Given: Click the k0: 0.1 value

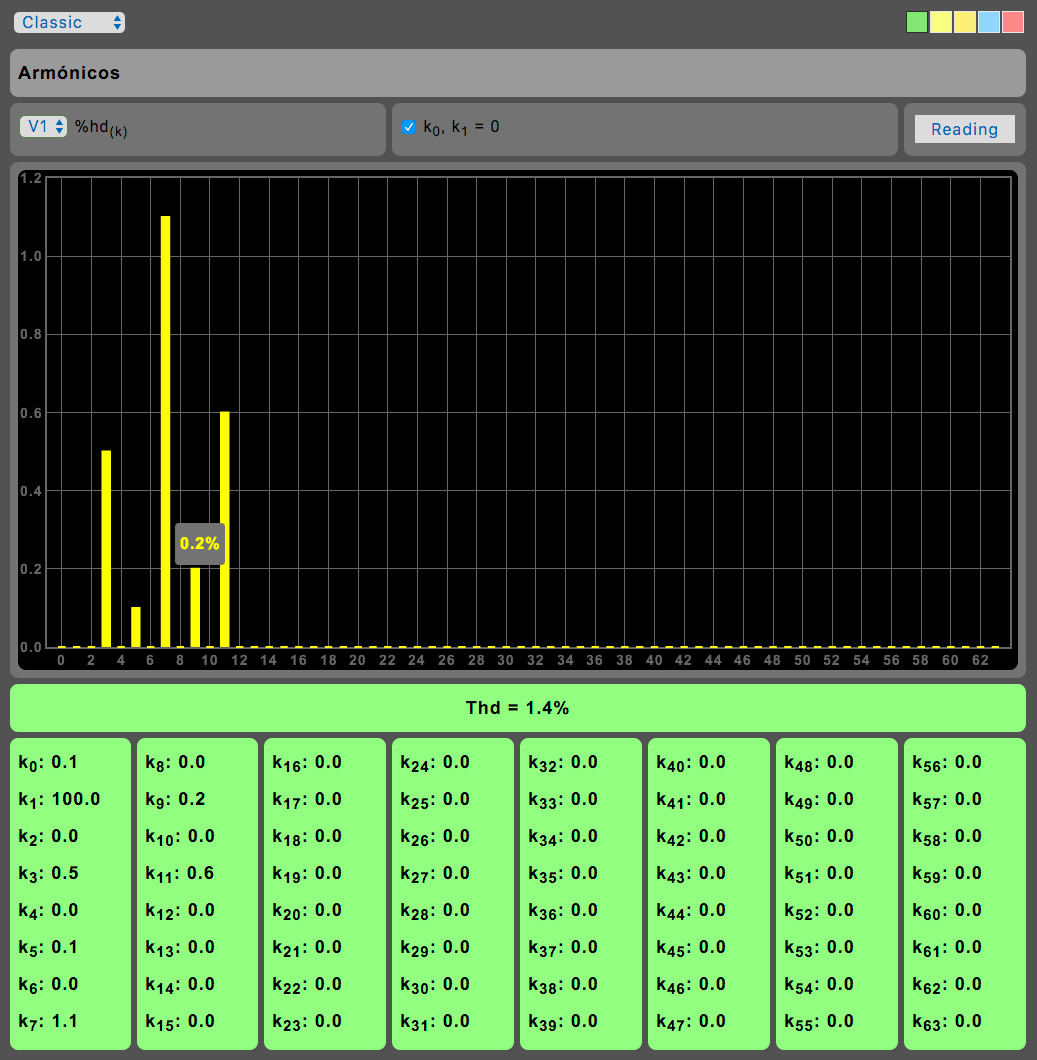Looking at the screenshot, I should click(x=48, y=763).
